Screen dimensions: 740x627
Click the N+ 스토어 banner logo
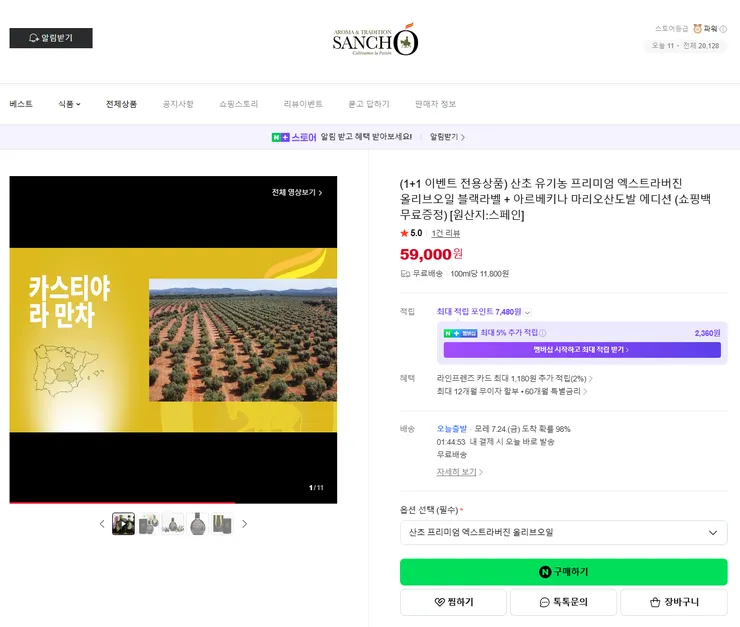point(294,137)
